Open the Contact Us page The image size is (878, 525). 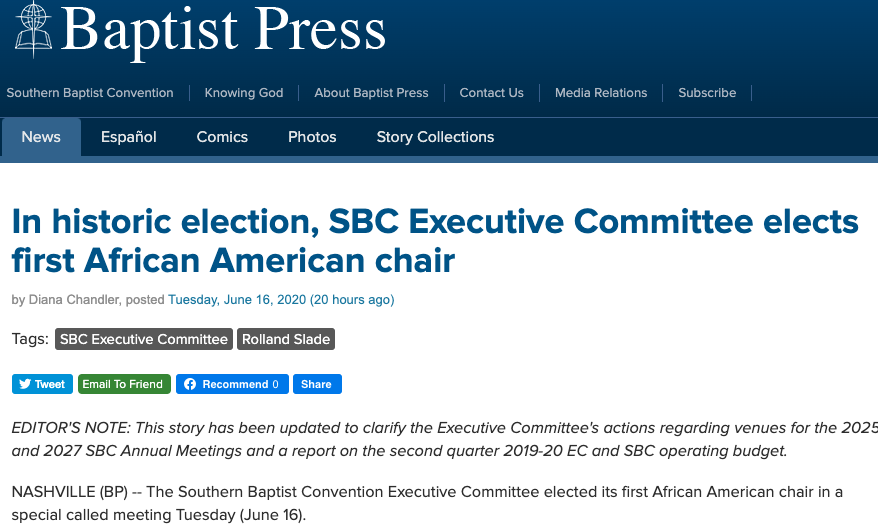pyautogui.click(x=492, y=93)
